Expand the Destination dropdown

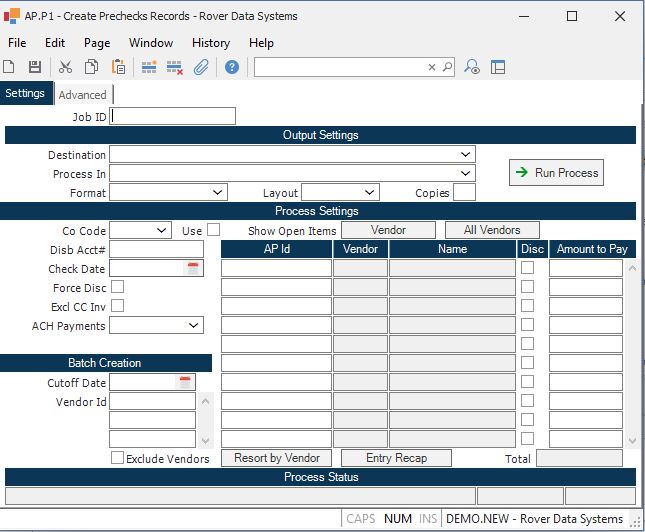(x=466, y=155)
